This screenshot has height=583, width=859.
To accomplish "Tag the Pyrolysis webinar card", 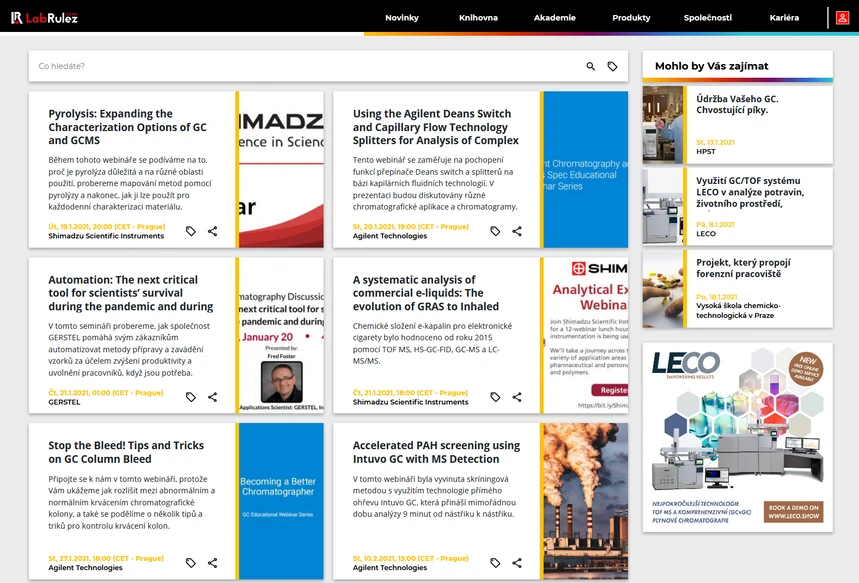I will [x=191, y=231].
